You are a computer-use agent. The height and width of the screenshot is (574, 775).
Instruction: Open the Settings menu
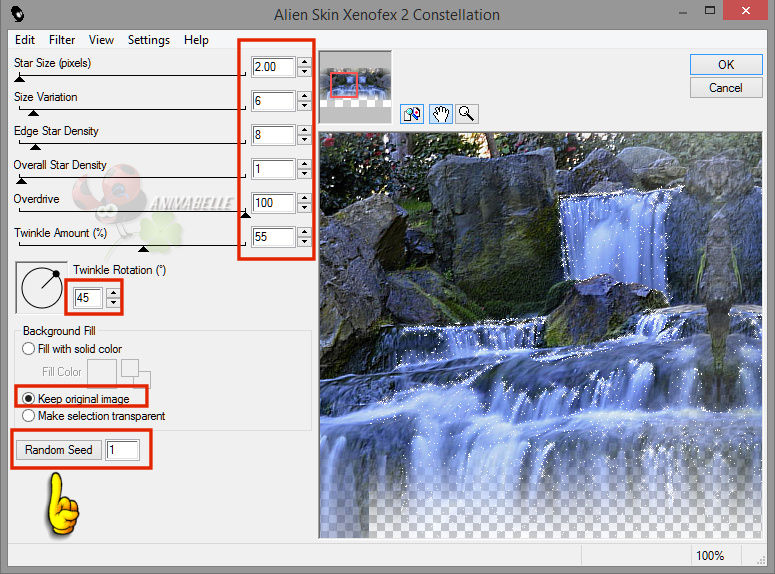pos(148,40)
